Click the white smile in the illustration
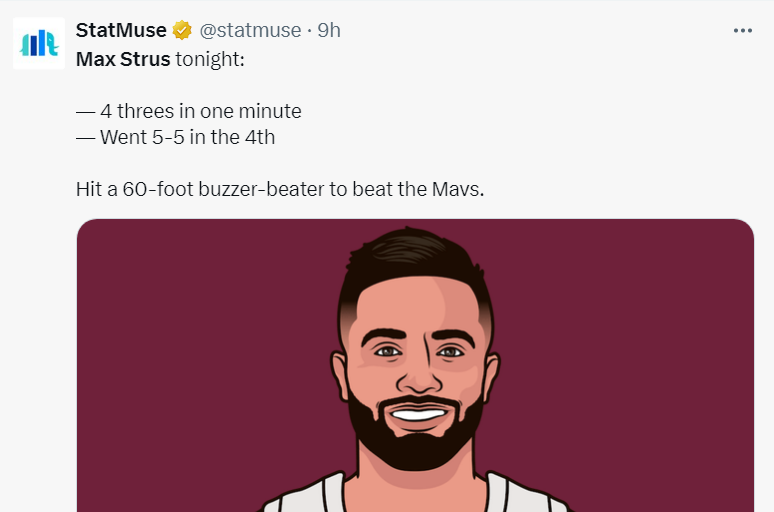 pos(419,412)
